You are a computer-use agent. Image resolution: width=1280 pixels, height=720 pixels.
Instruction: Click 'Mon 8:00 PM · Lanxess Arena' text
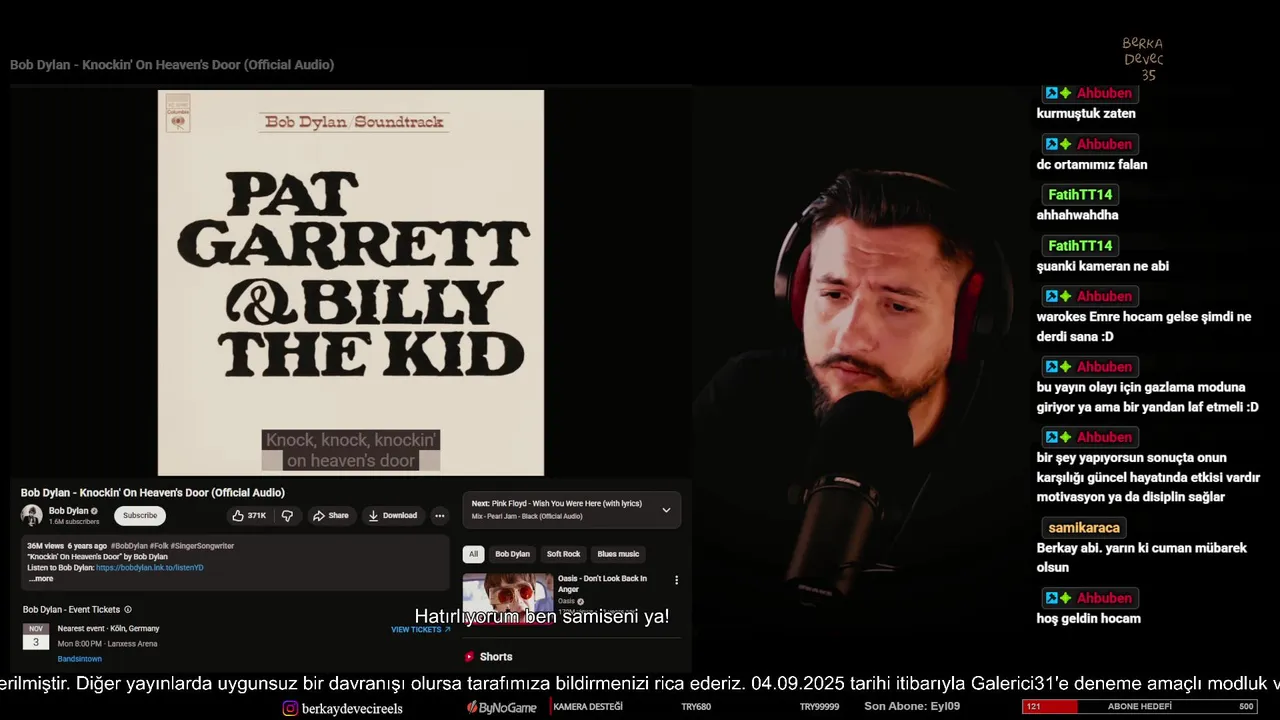coord(107,644)
